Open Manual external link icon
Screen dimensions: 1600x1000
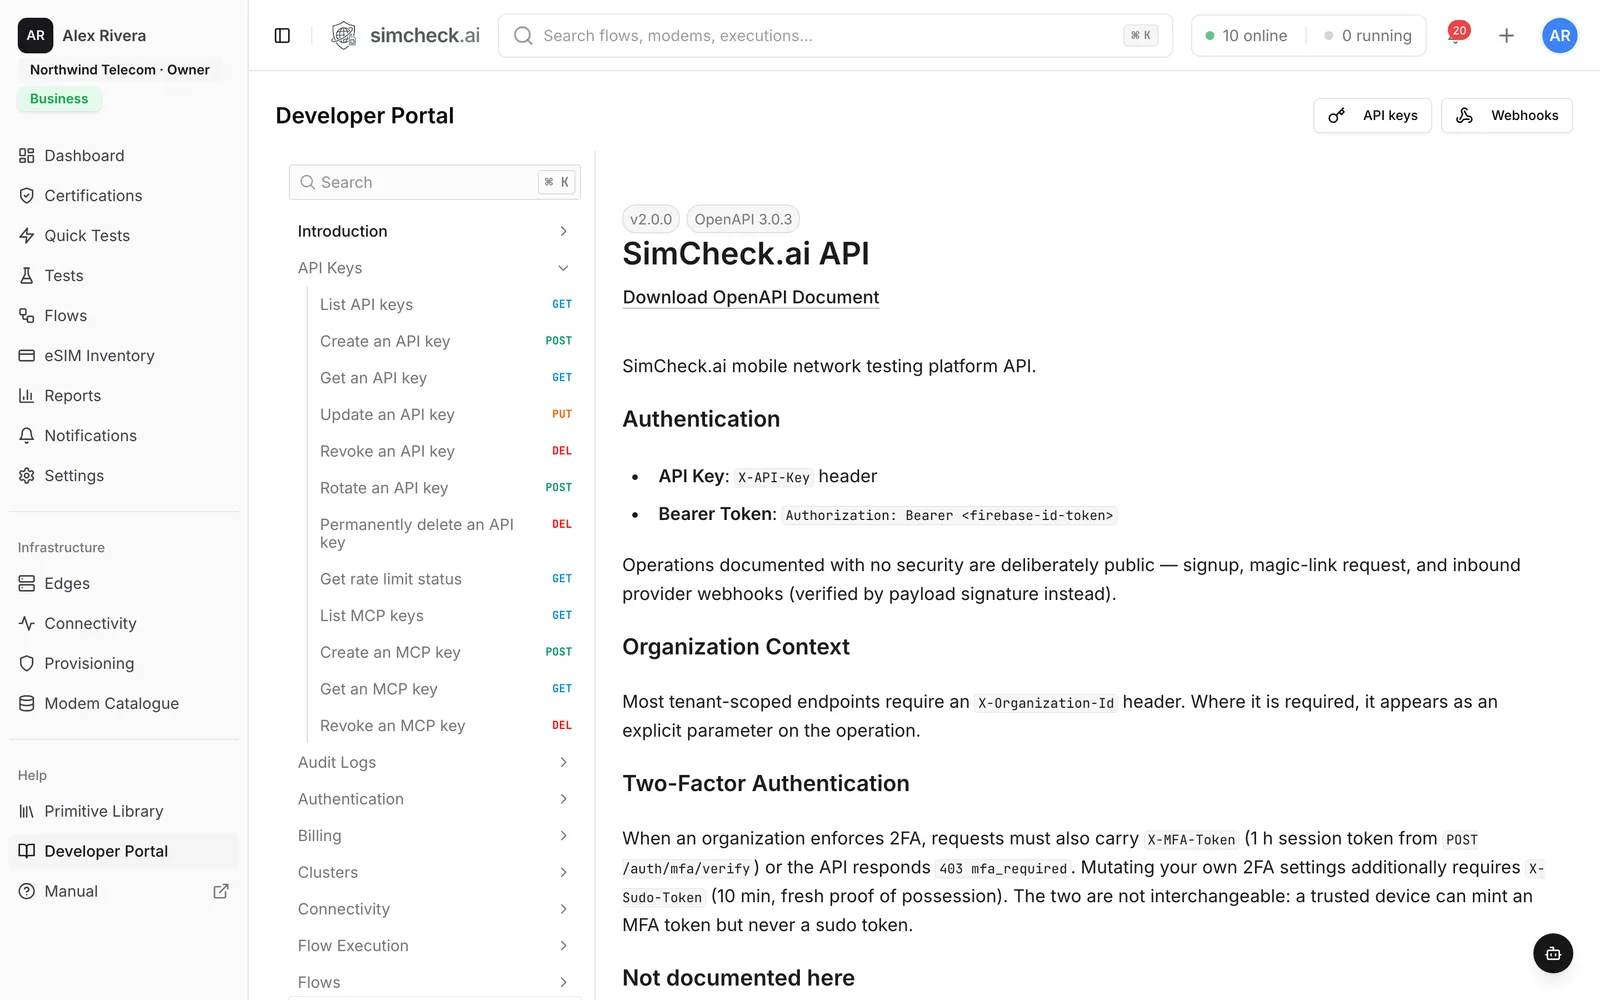pyautogui.click(x=221, y=891)
